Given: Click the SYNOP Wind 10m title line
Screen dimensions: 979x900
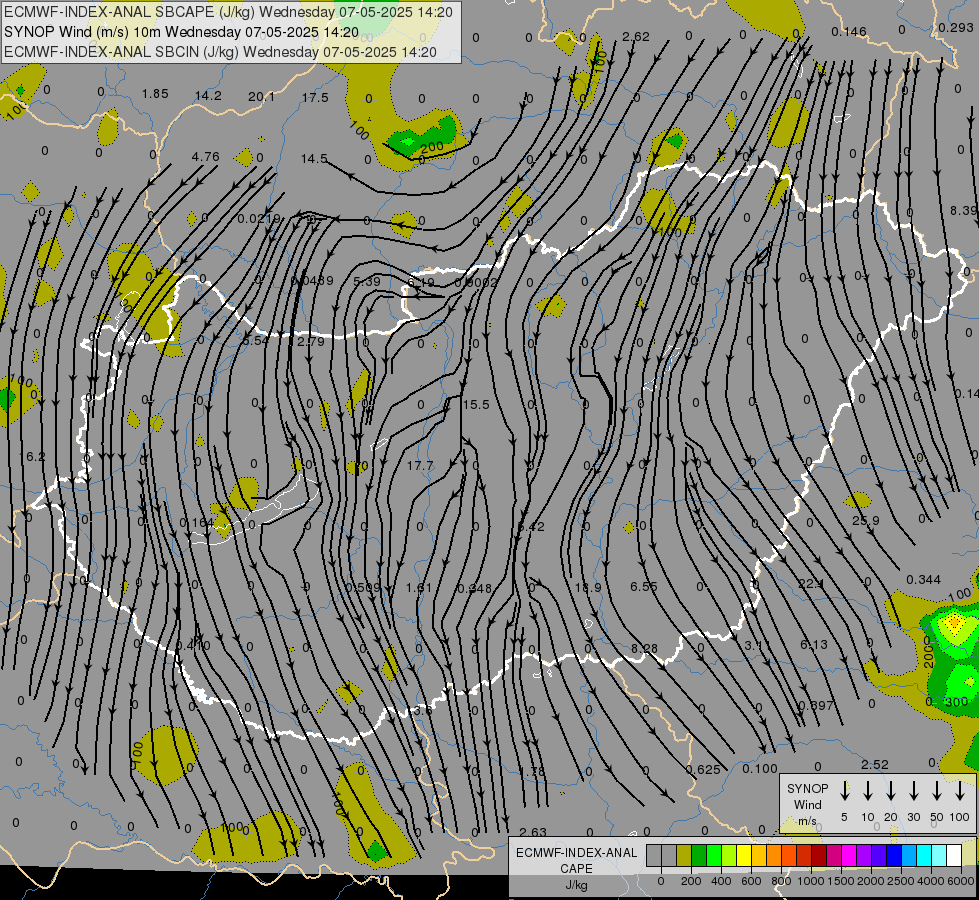Looking at the screenshot, I should point(181,32).
